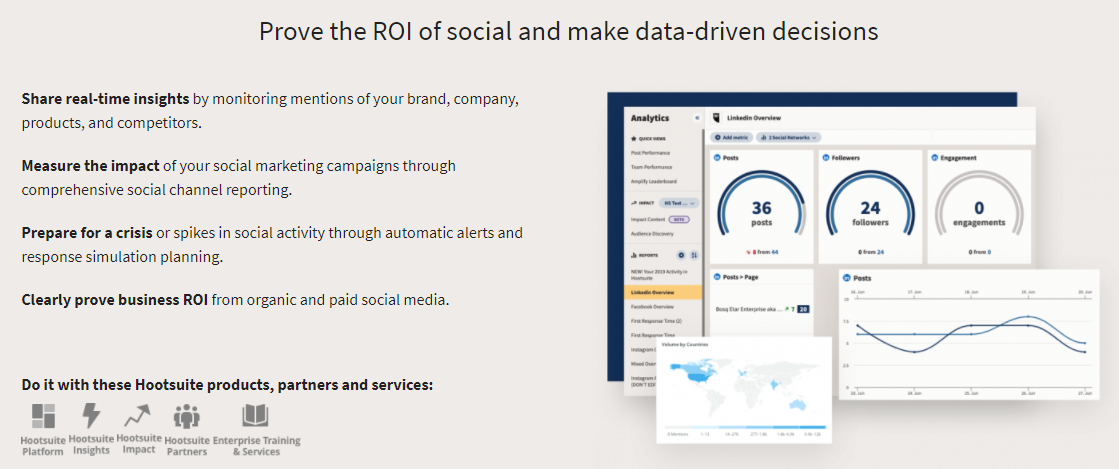
Task: Open the 2 Social Networks dropdown
Action: [x=789, y=137]
